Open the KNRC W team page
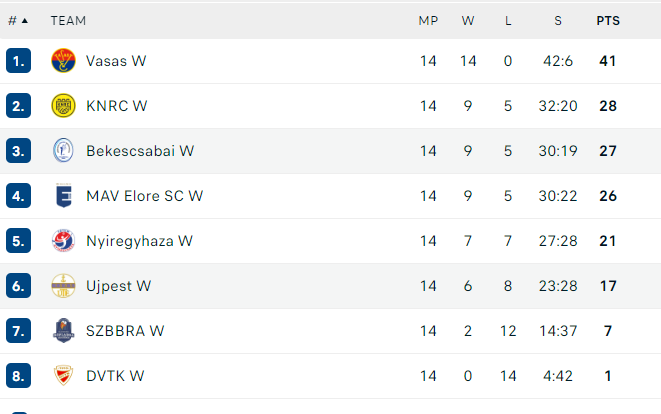This screenshot has height=414, width=661. click(117, 106)
